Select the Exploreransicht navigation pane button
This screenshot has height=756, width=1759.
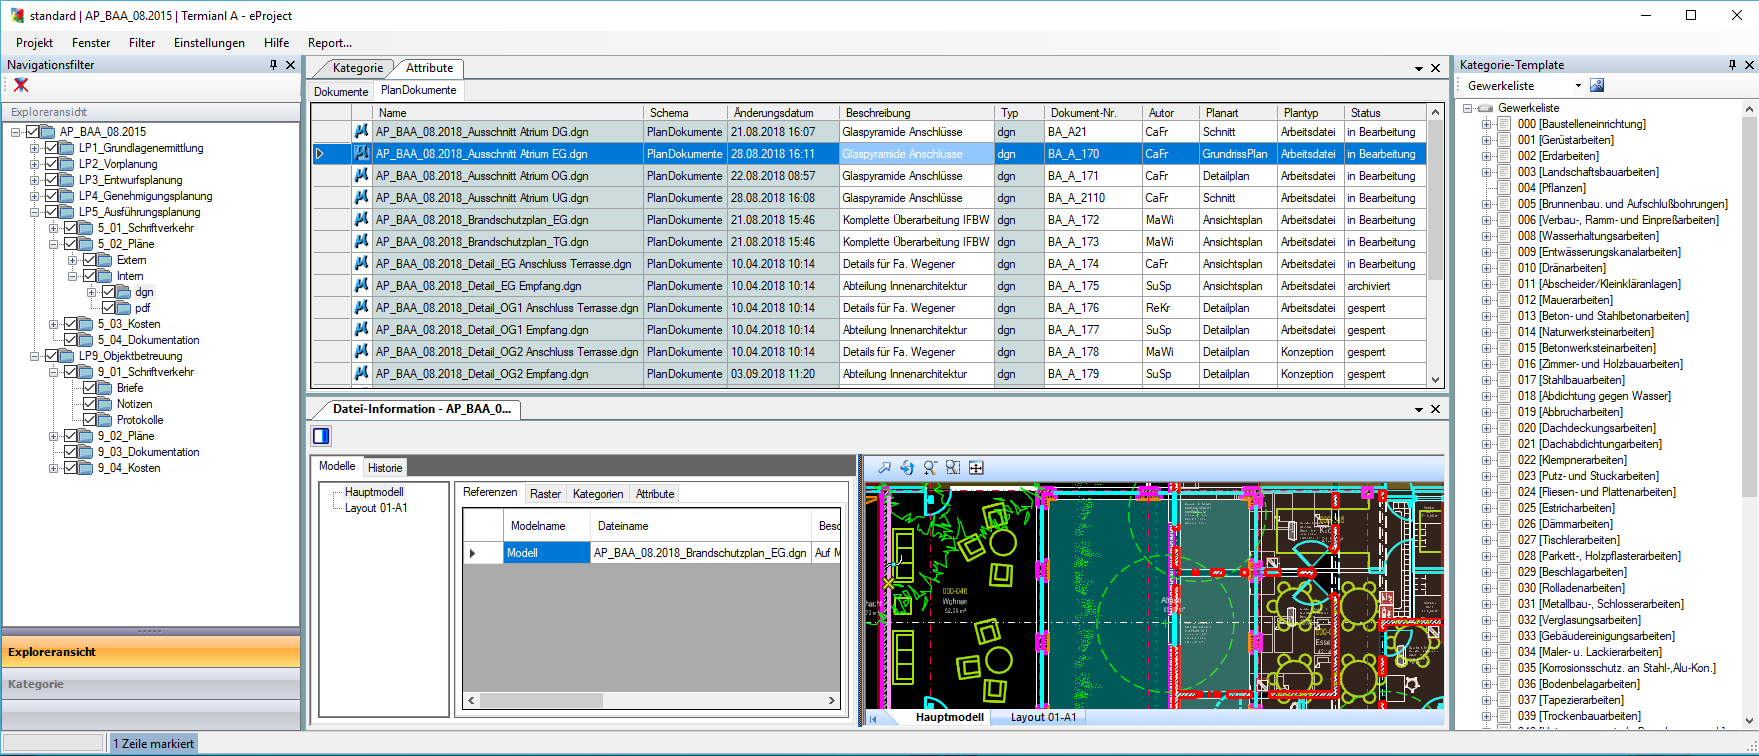tap(151, 652)
